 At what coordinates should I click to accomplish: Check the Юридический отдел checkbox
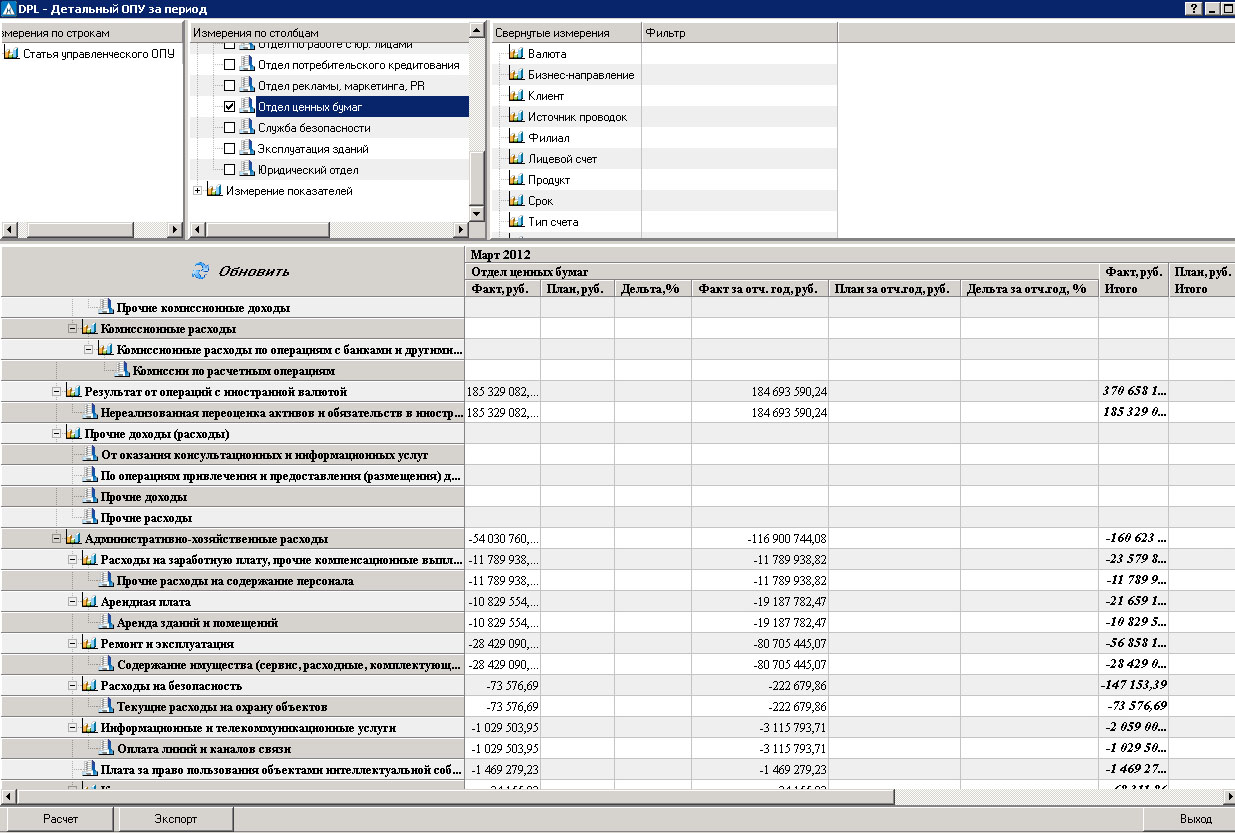point(230,170)
